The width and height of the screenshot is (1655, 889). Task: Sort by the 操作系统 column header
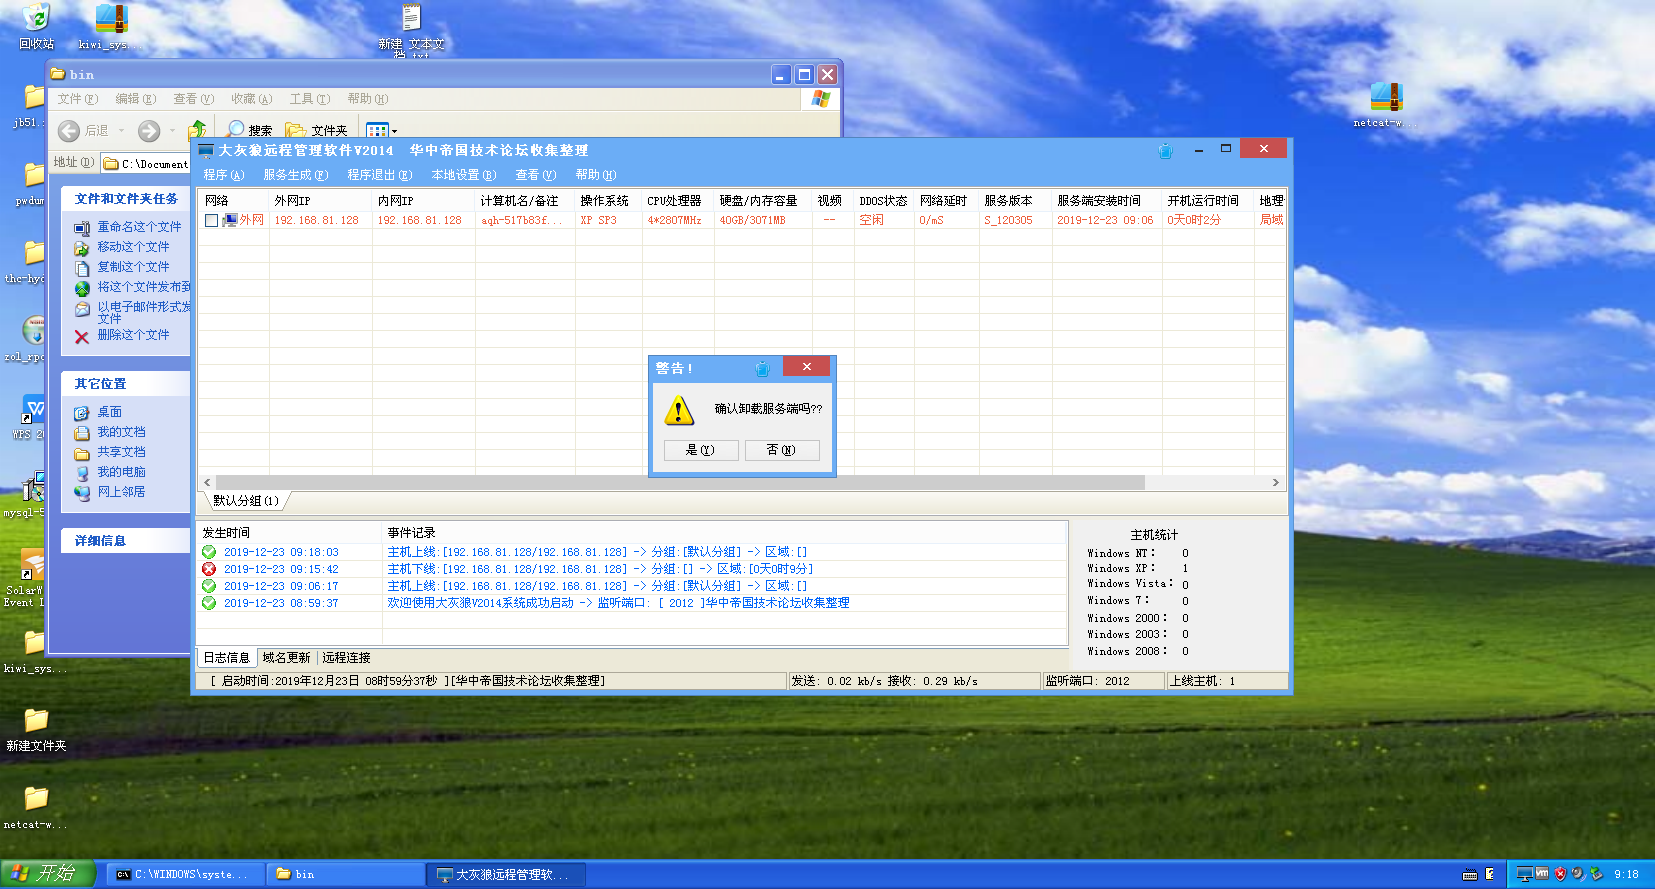pyautogui.click(x=608, y=200)
